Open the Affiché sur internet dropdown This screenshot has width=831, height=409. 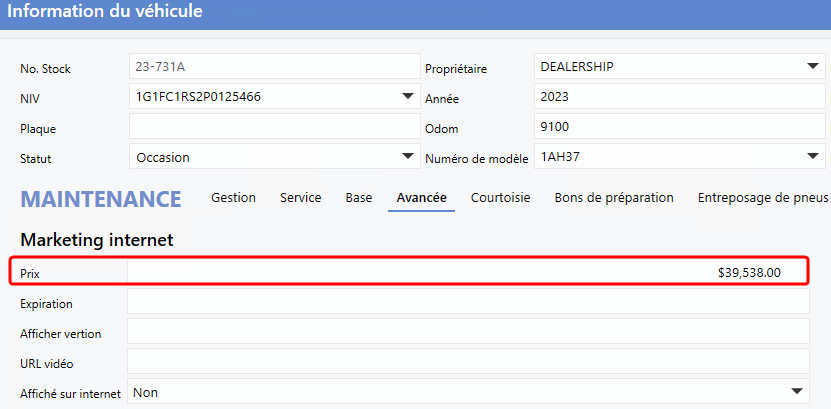coord(797,392)
